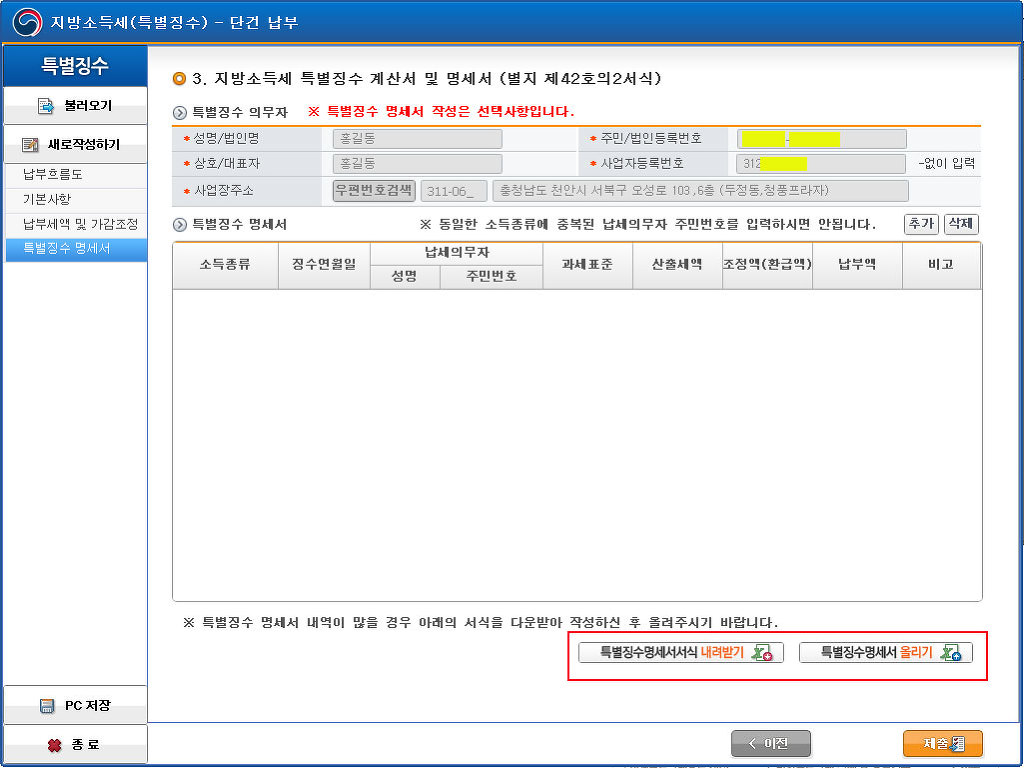Click 삭제 to delete a row
The height and width of the screenshot is (768, 1024).
pyautogui.click(x=960, y=224)
